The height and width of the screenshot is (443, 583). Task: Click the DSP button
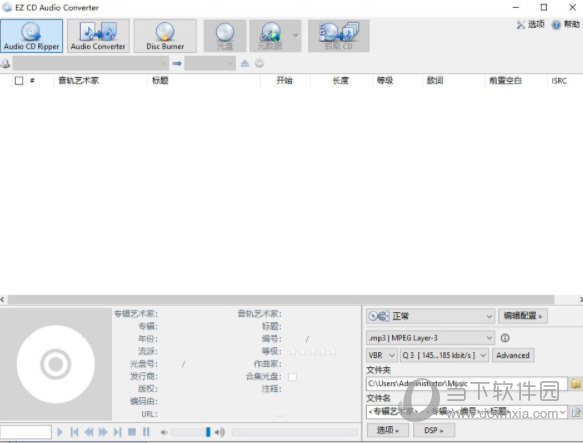pyautogui.click(x=434, y=430)
